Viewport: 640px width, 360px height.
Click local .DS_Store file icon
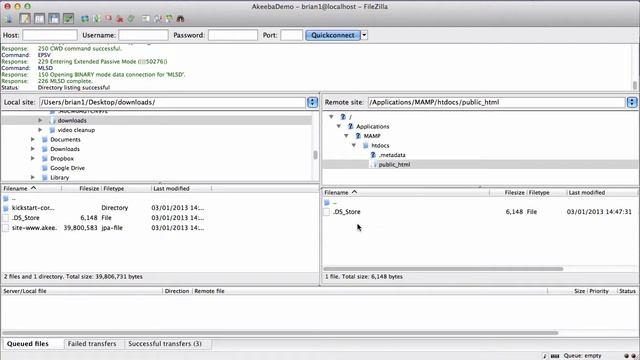(6, 218)
